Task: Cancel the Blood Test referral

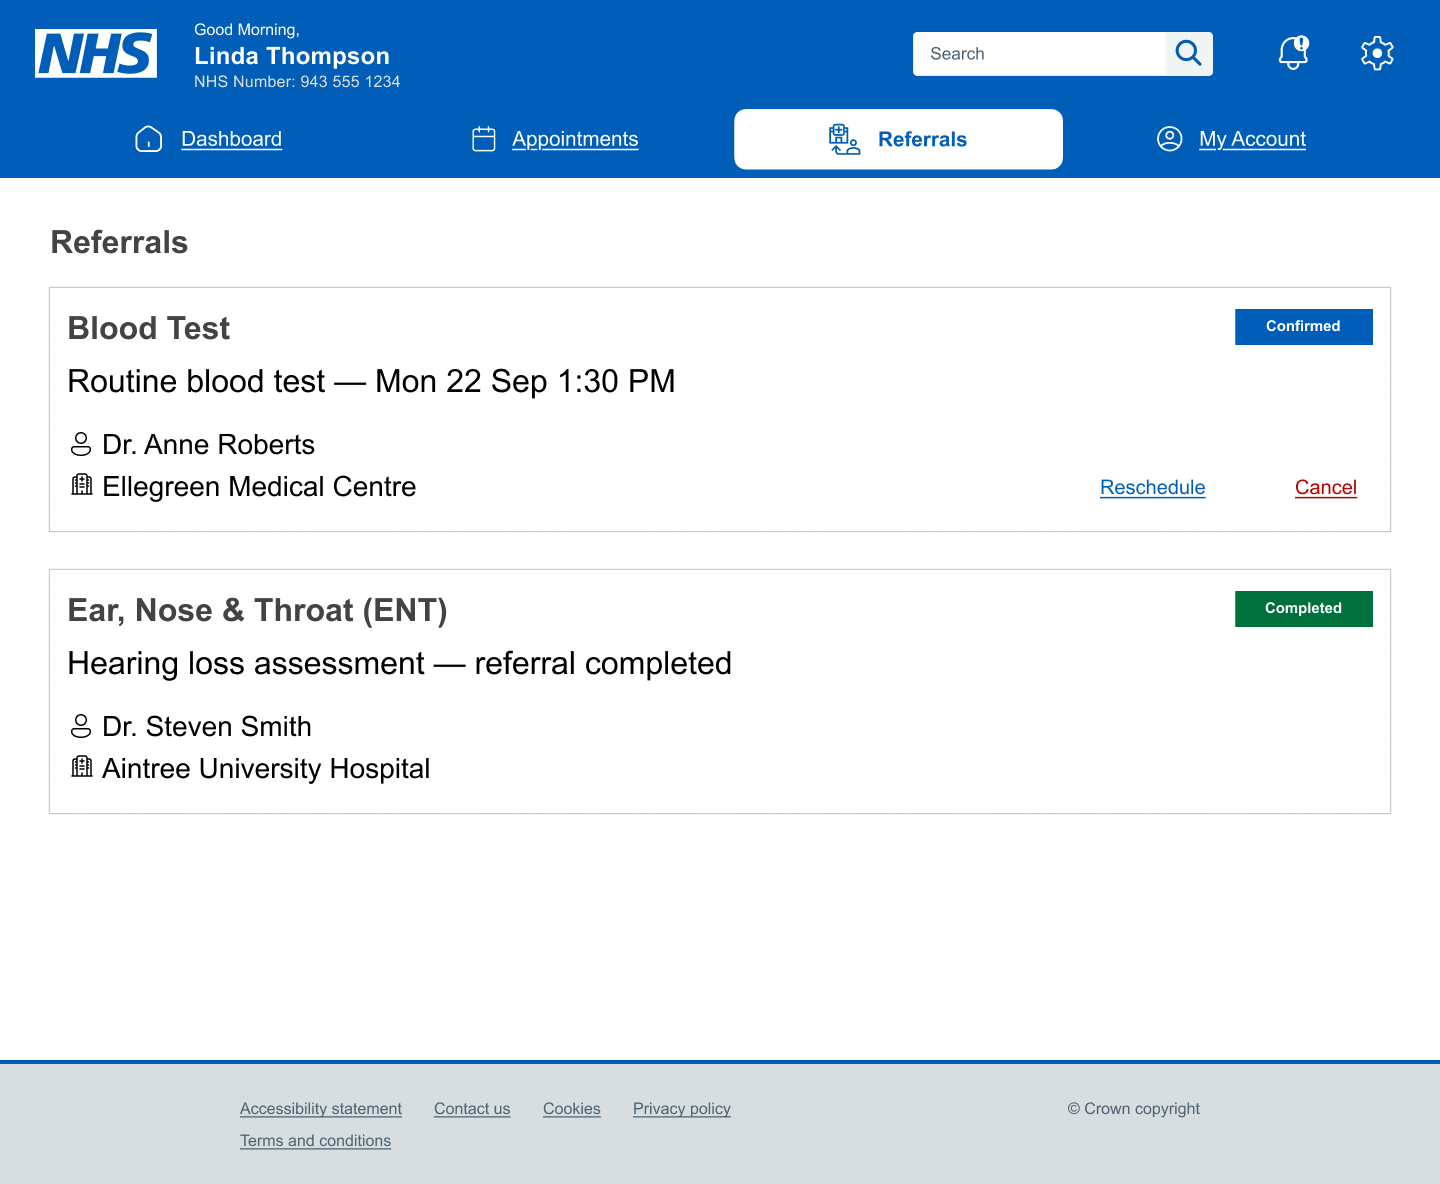Action: [1326, 487]
